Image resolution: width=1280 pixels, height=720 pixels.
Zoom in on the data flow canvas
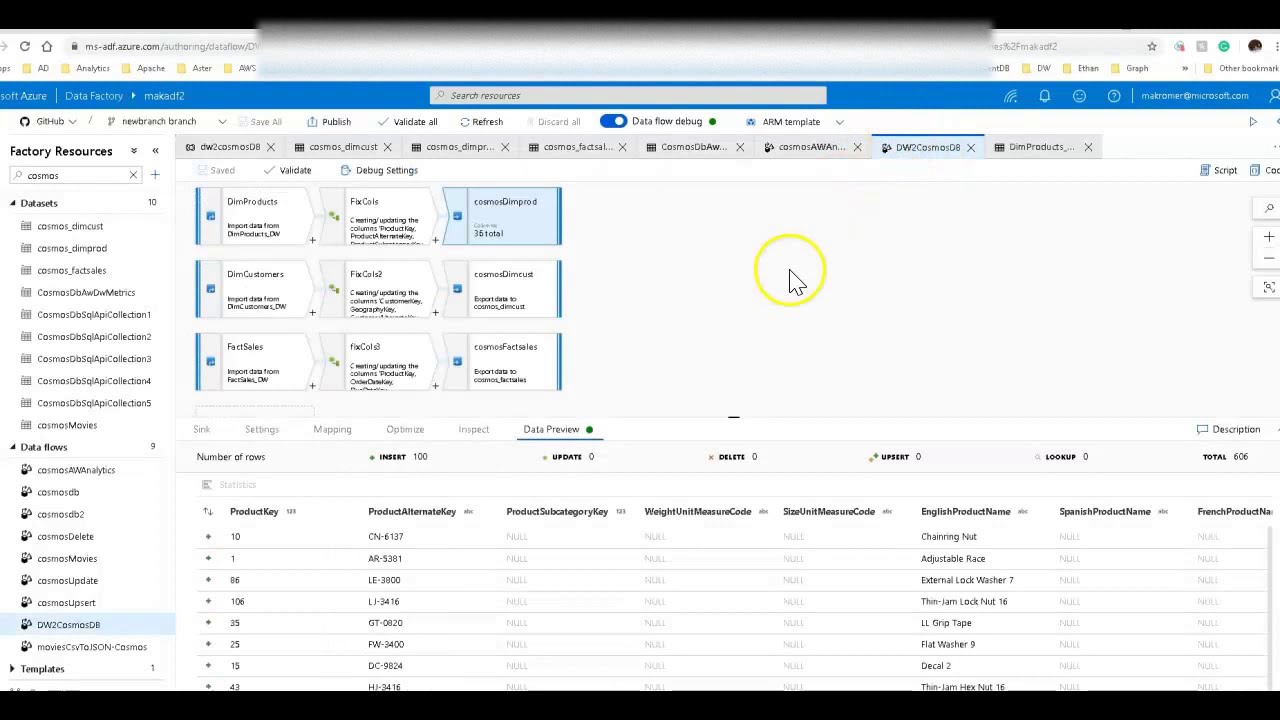pyautogui.click(x=1268, y=237)
